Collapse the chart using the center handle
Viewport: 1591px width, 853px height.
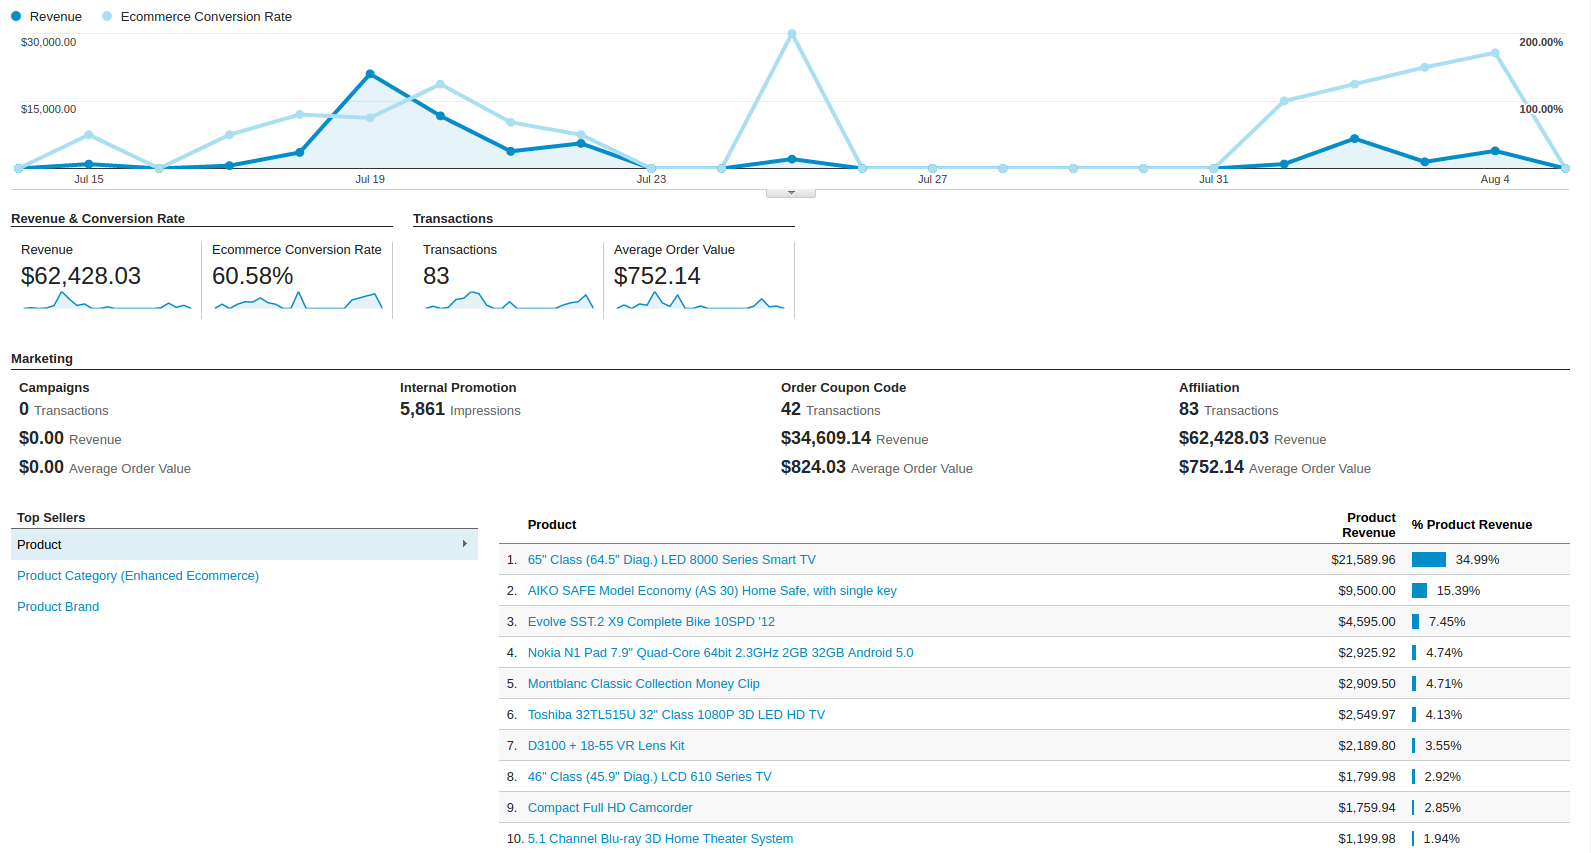(x=791, y=193)
